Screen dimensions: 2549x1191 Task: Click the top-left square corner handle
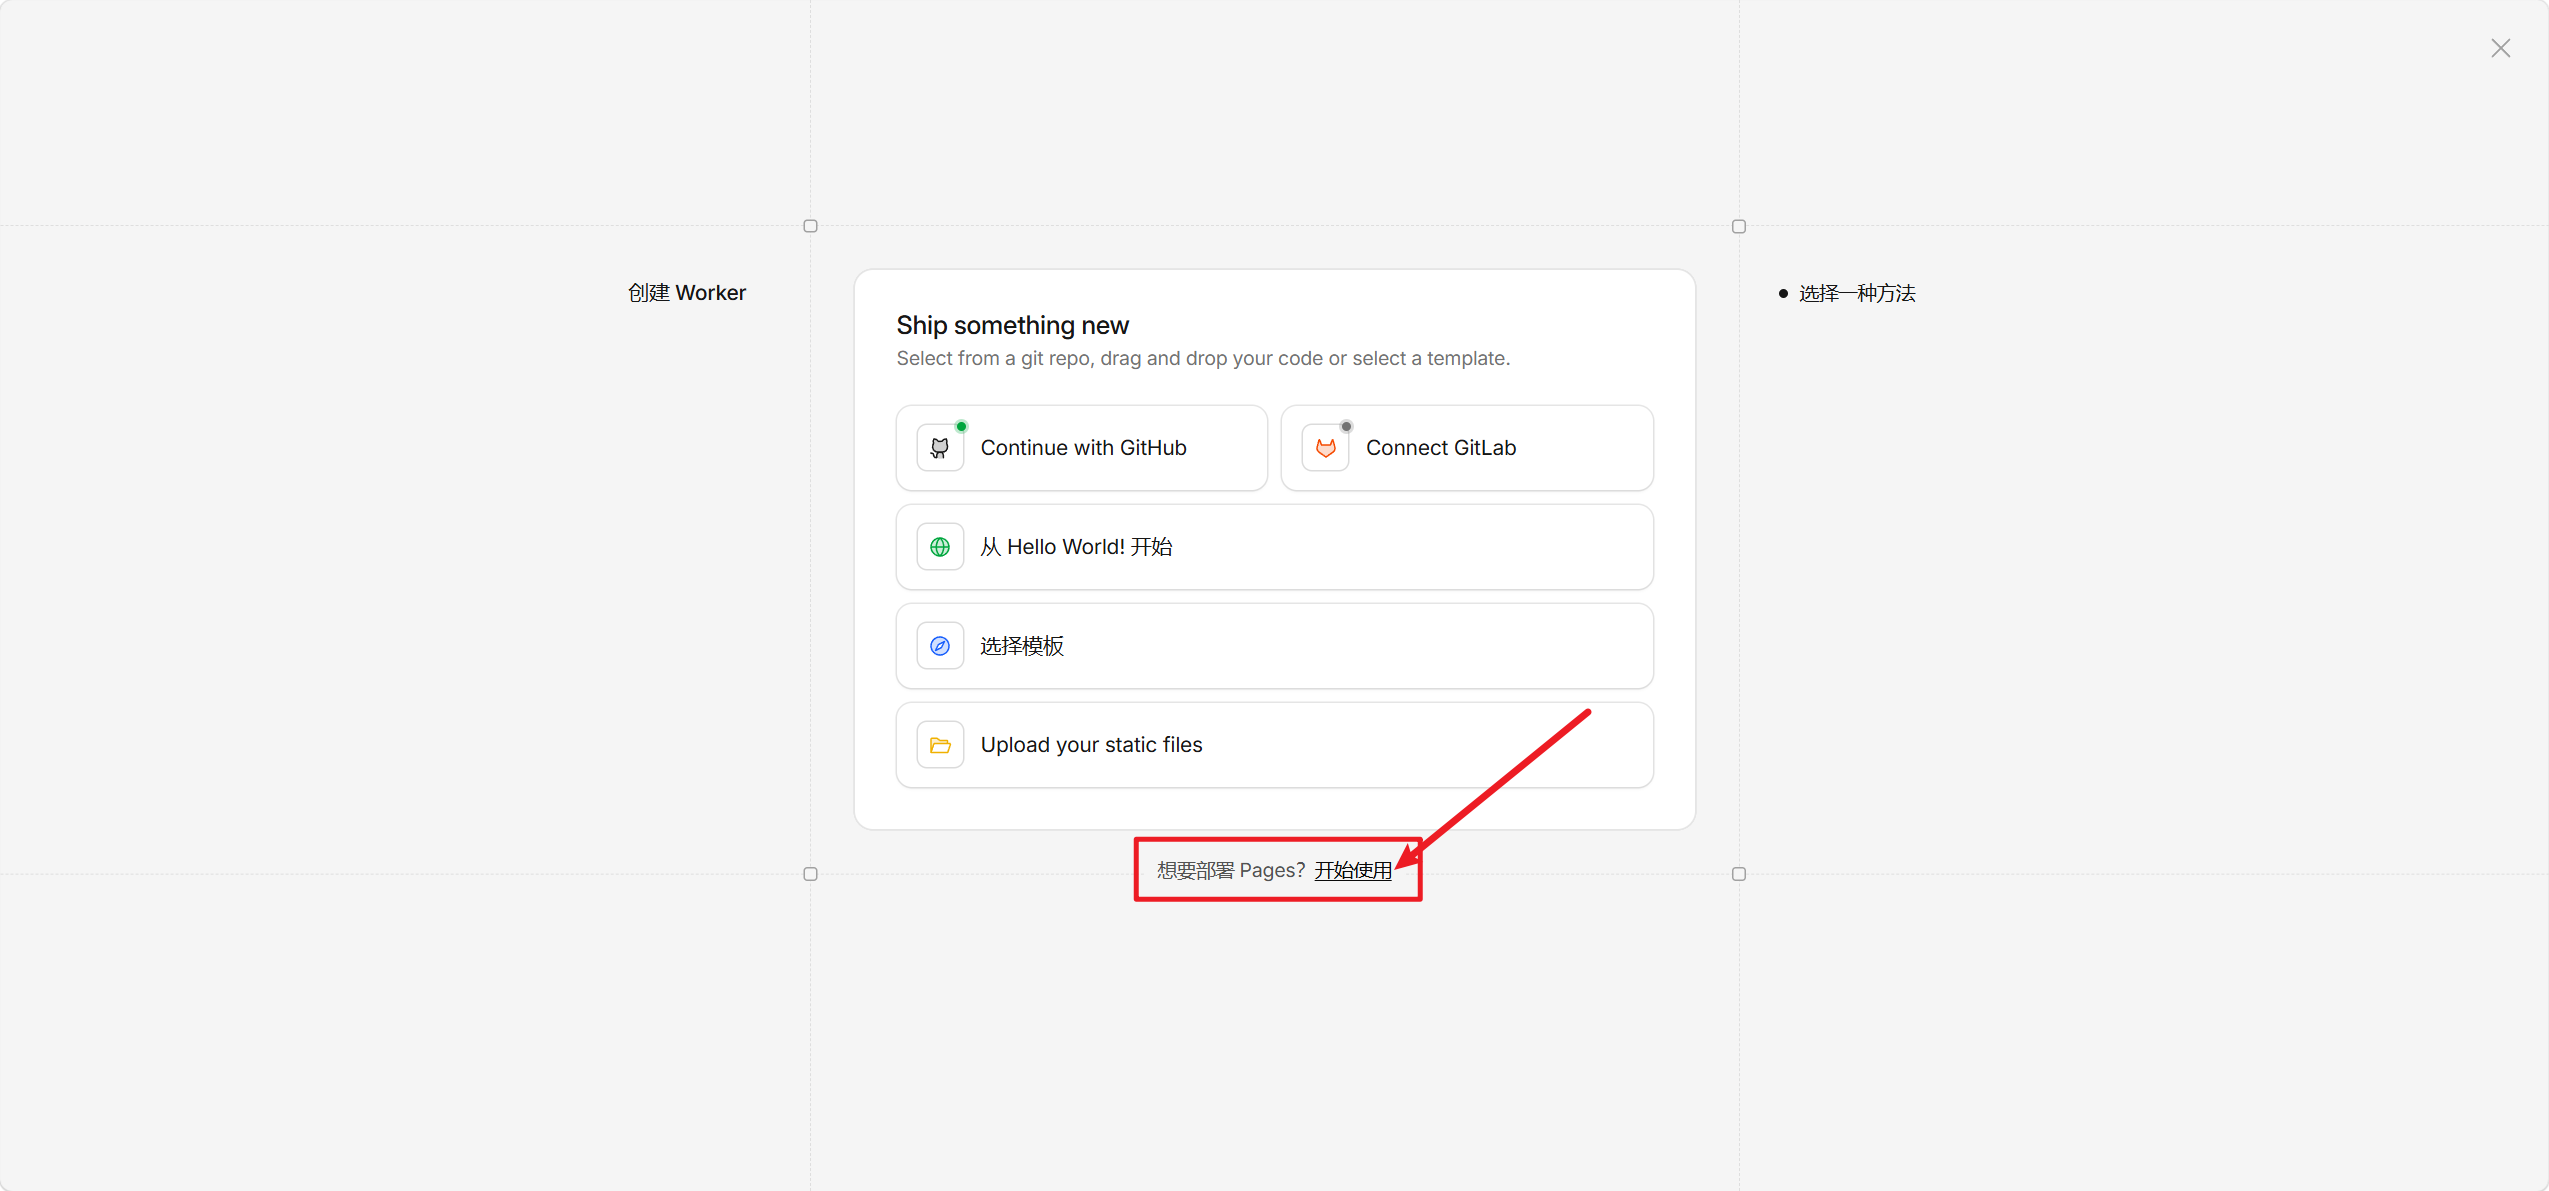click(x=810, y=226)
